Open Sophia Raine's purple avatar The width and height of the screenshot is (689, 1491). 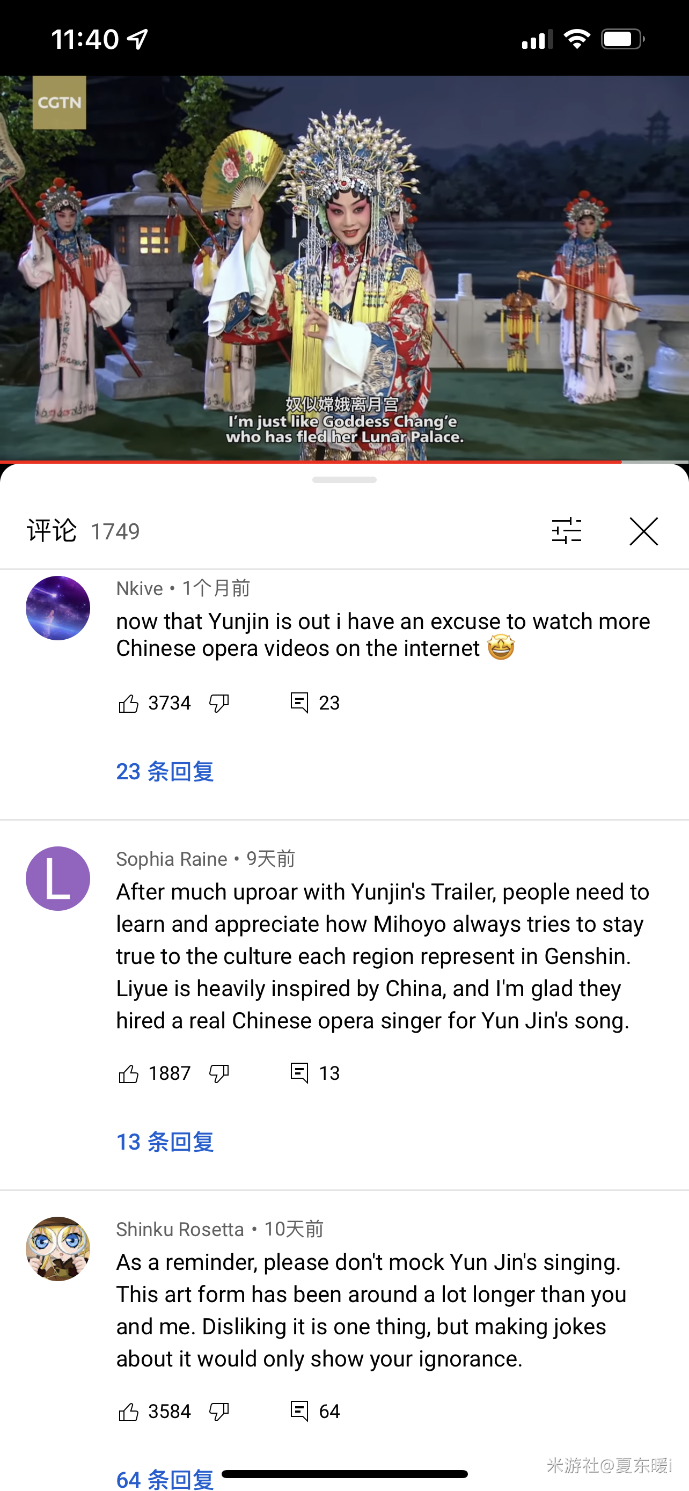point(58,878)
